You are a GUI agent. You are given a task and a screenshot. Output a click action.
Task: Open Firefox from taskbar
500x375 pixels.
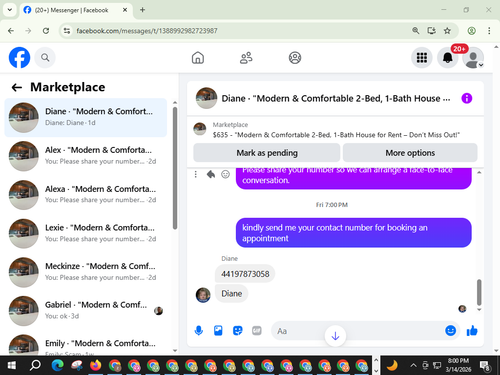(x=96, y=366)
